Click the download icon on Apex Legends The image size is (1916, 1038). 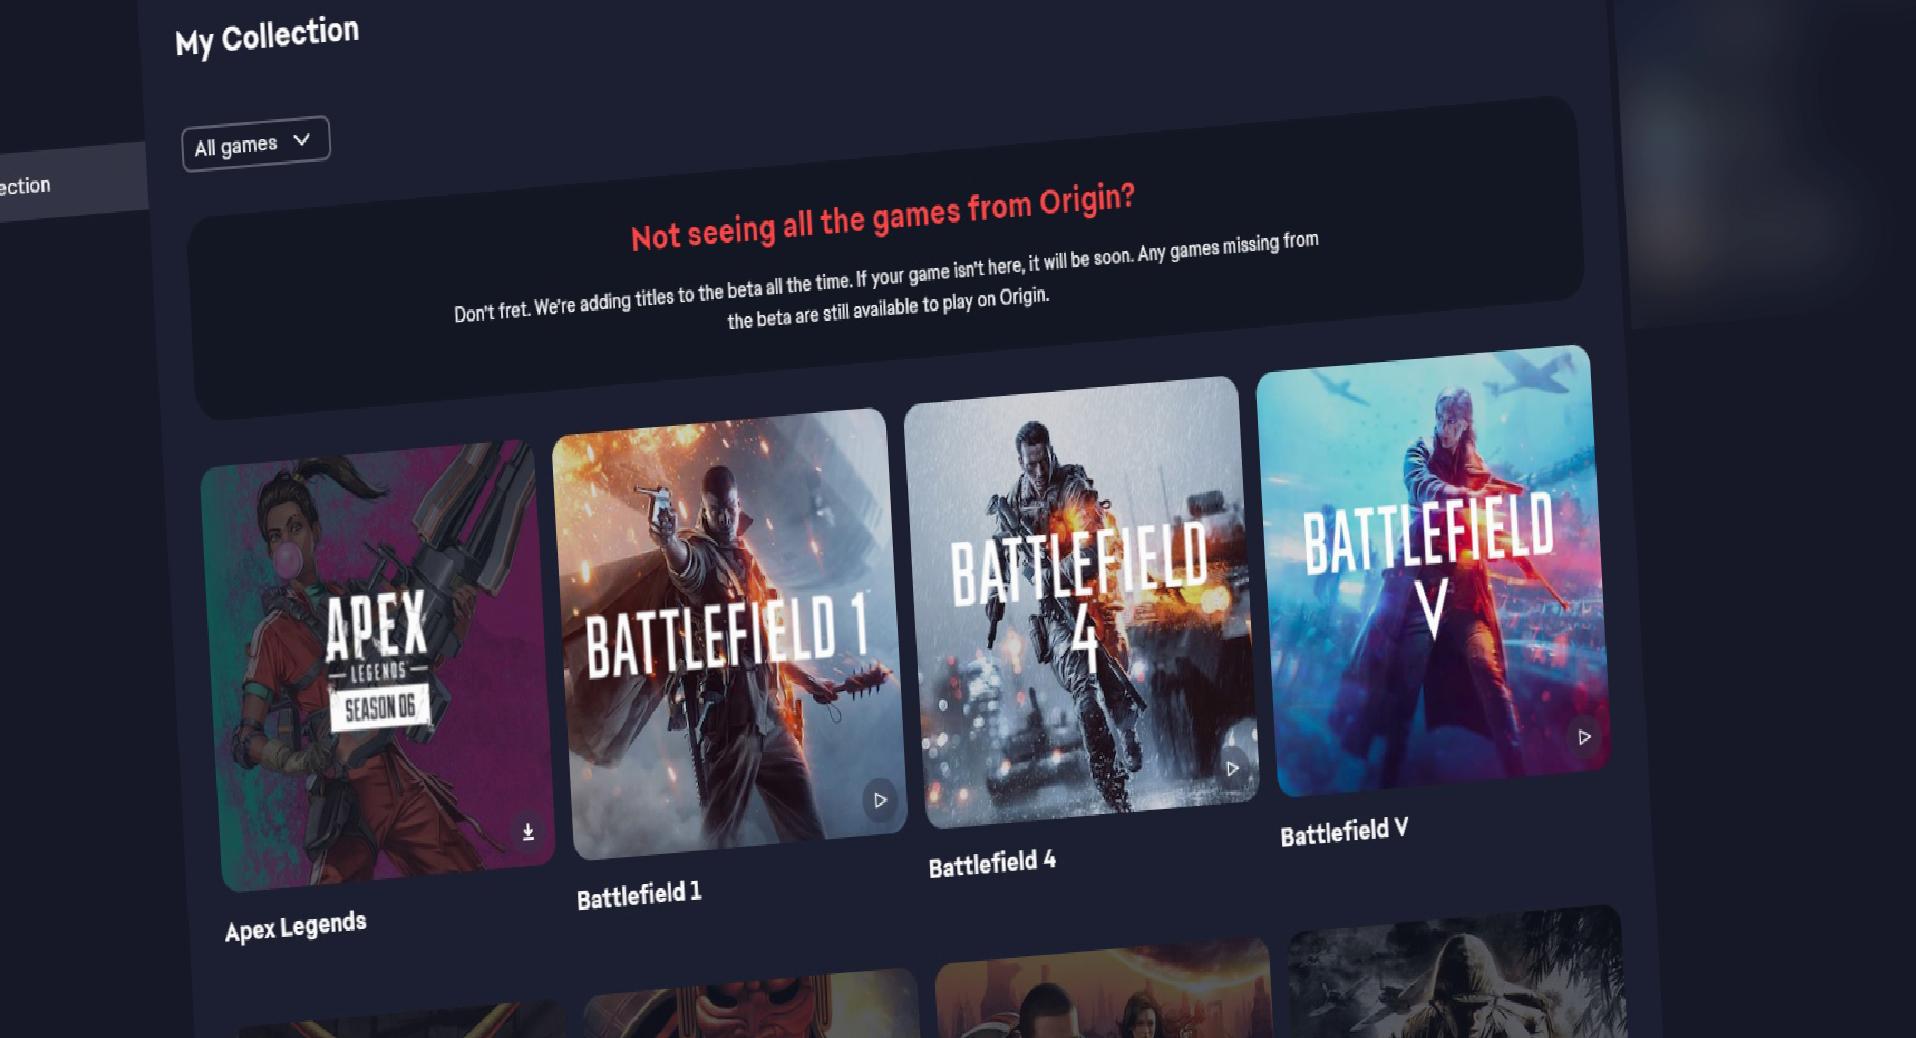click(528, 831)
